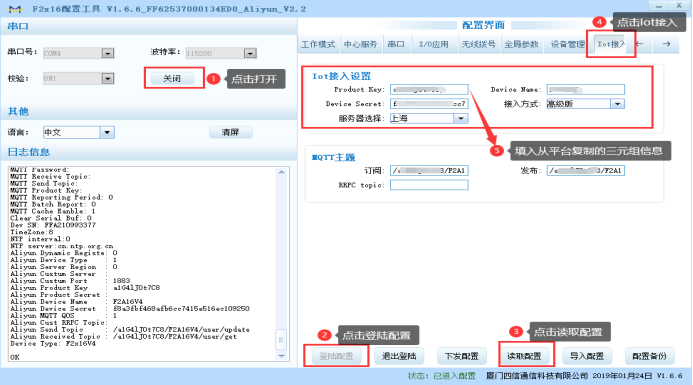Click the right arrow tab scroll icon
This screenshot has height=385, width=693.
666,44
